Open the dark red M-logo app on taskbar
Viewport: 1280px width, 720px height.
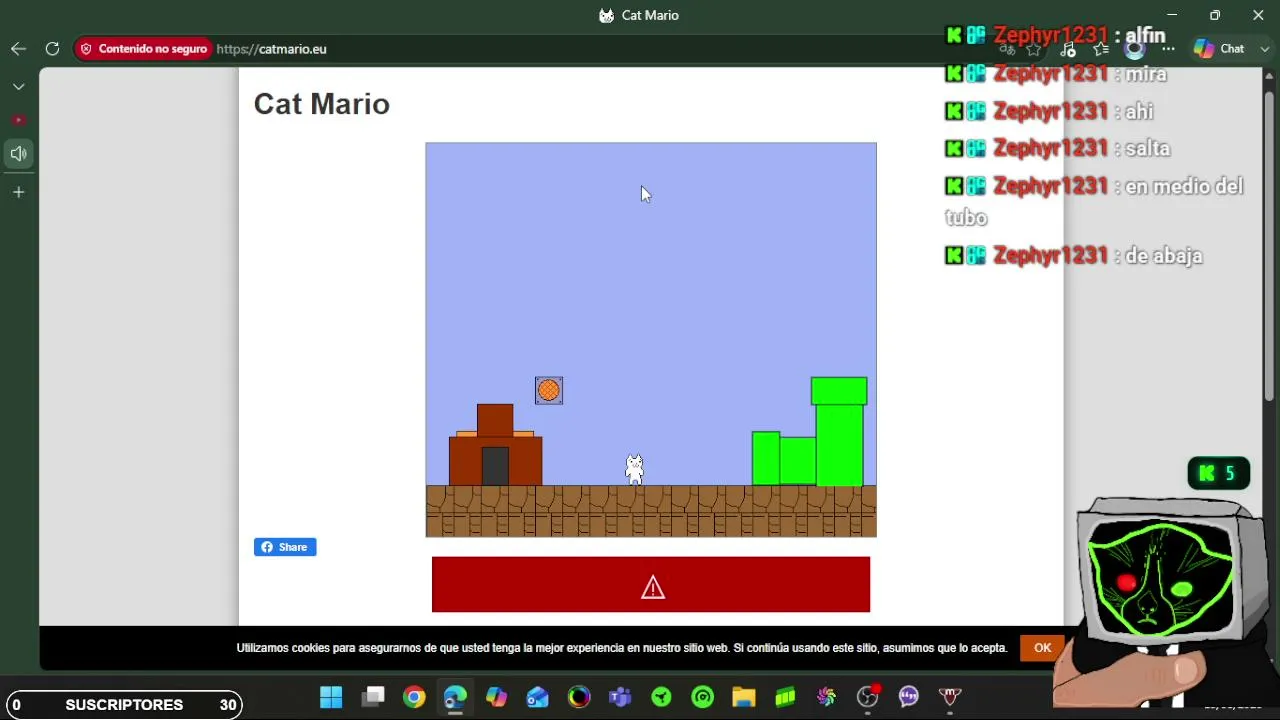point(950,697)
